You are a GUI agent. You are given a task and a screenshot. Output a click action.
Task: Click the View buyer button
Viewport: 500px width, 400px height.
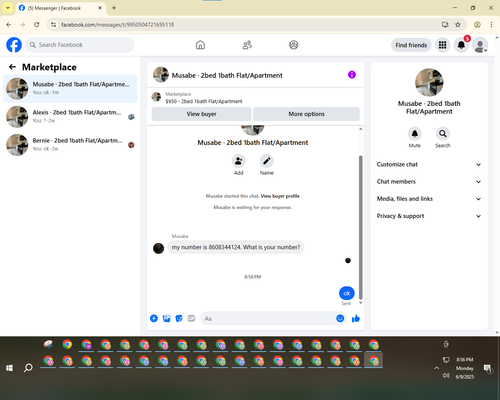tap(201, 114)
